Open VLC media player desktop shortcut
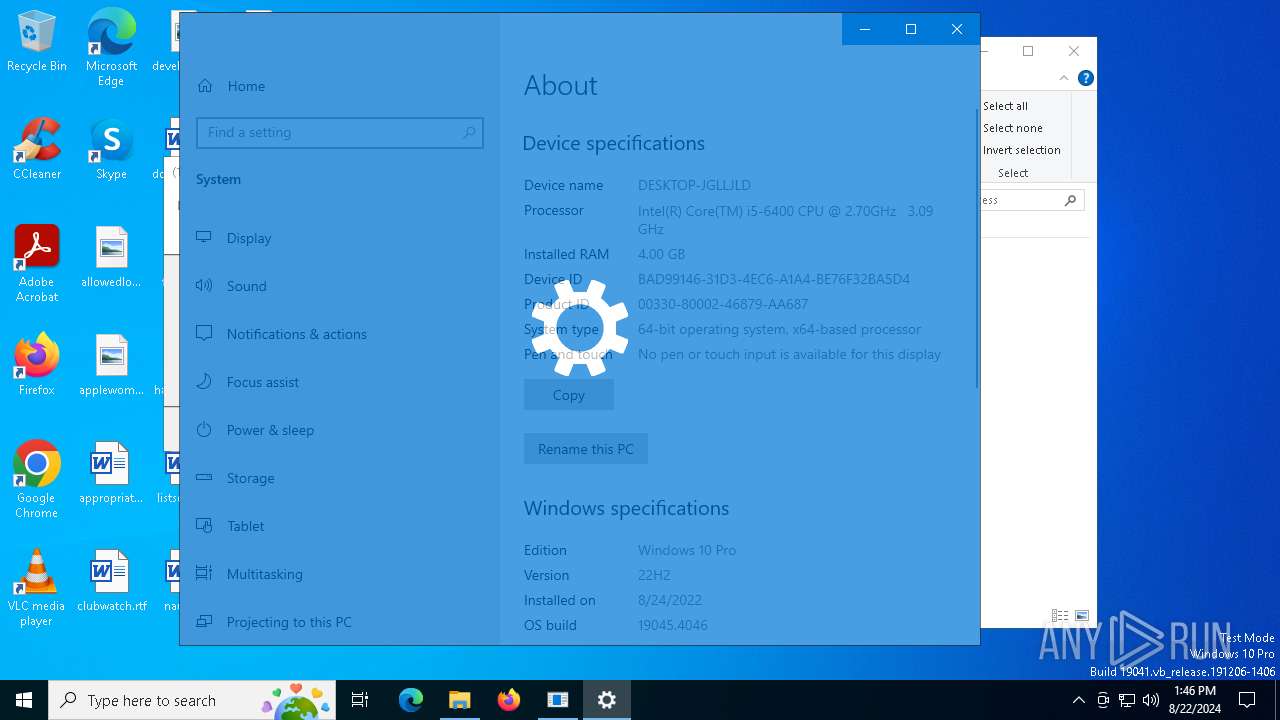The image size is (1280, 720). point(37,588)
